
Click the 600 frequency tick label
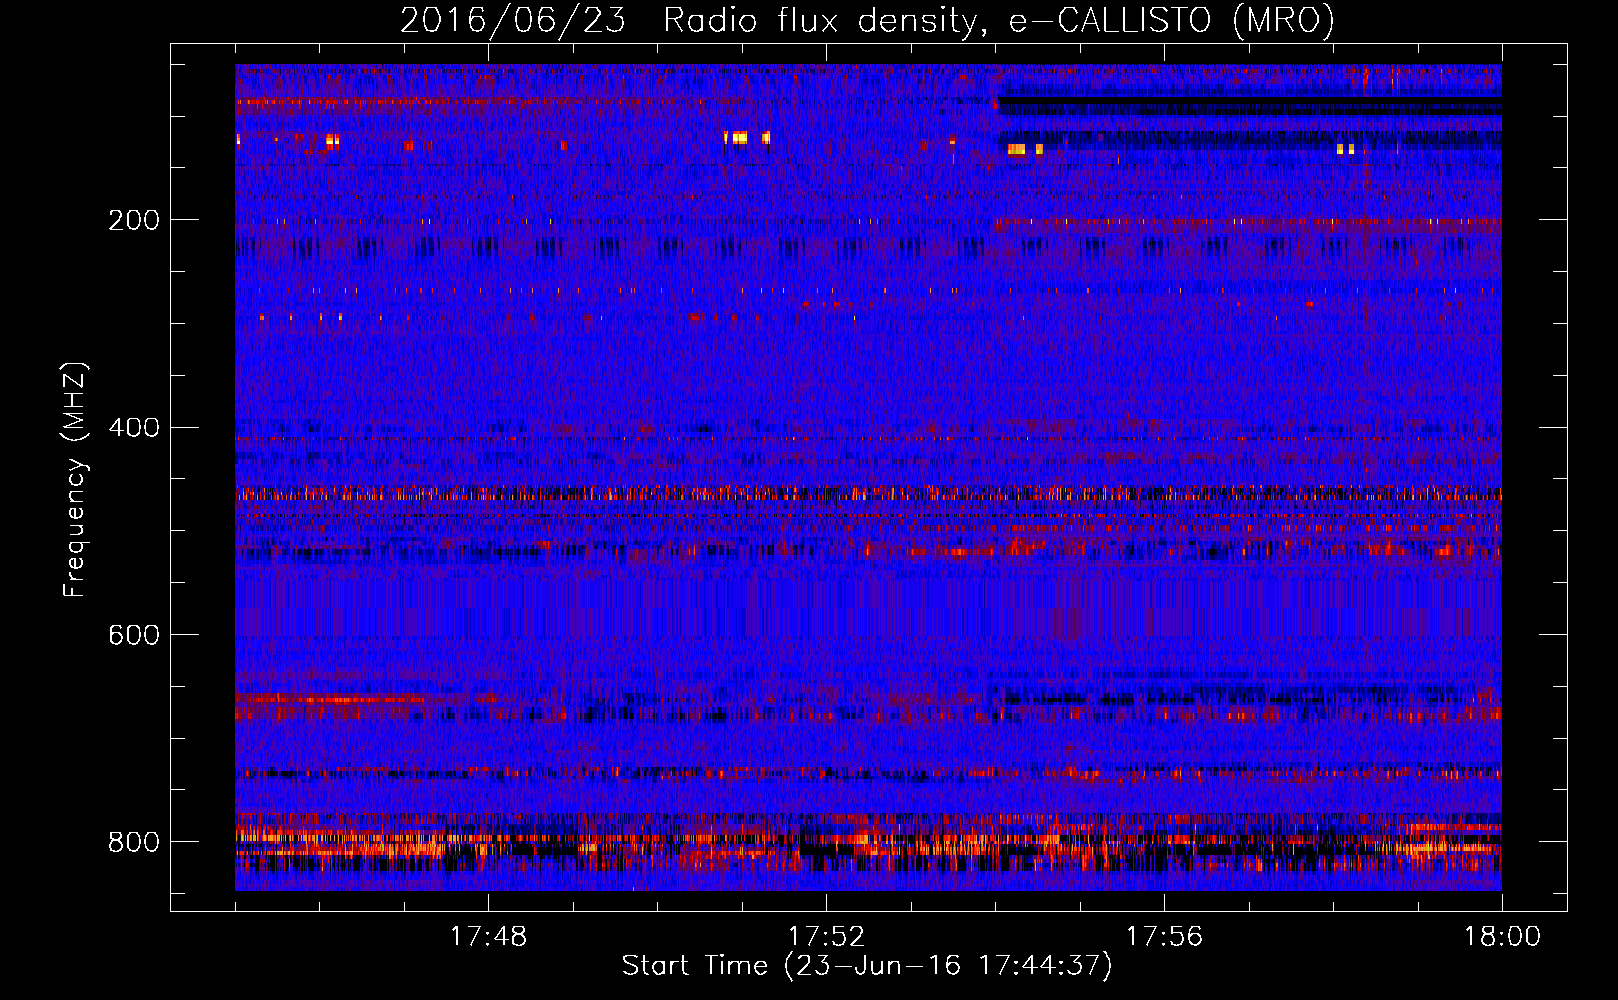click(133, 635)
